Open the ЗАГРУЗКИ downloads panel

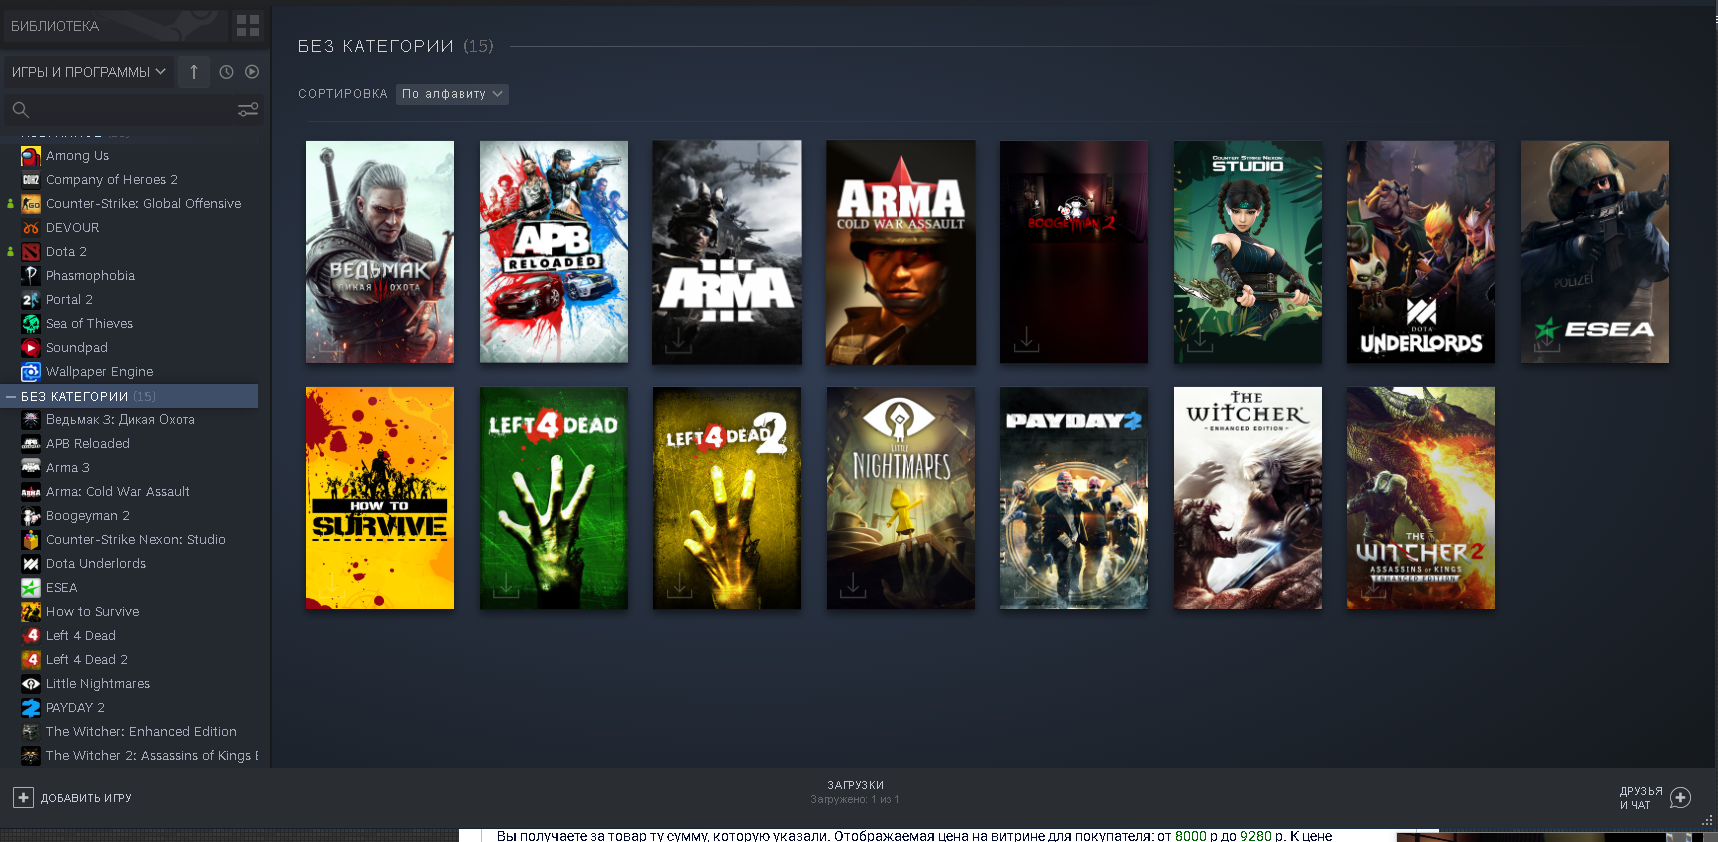point(855,792)
